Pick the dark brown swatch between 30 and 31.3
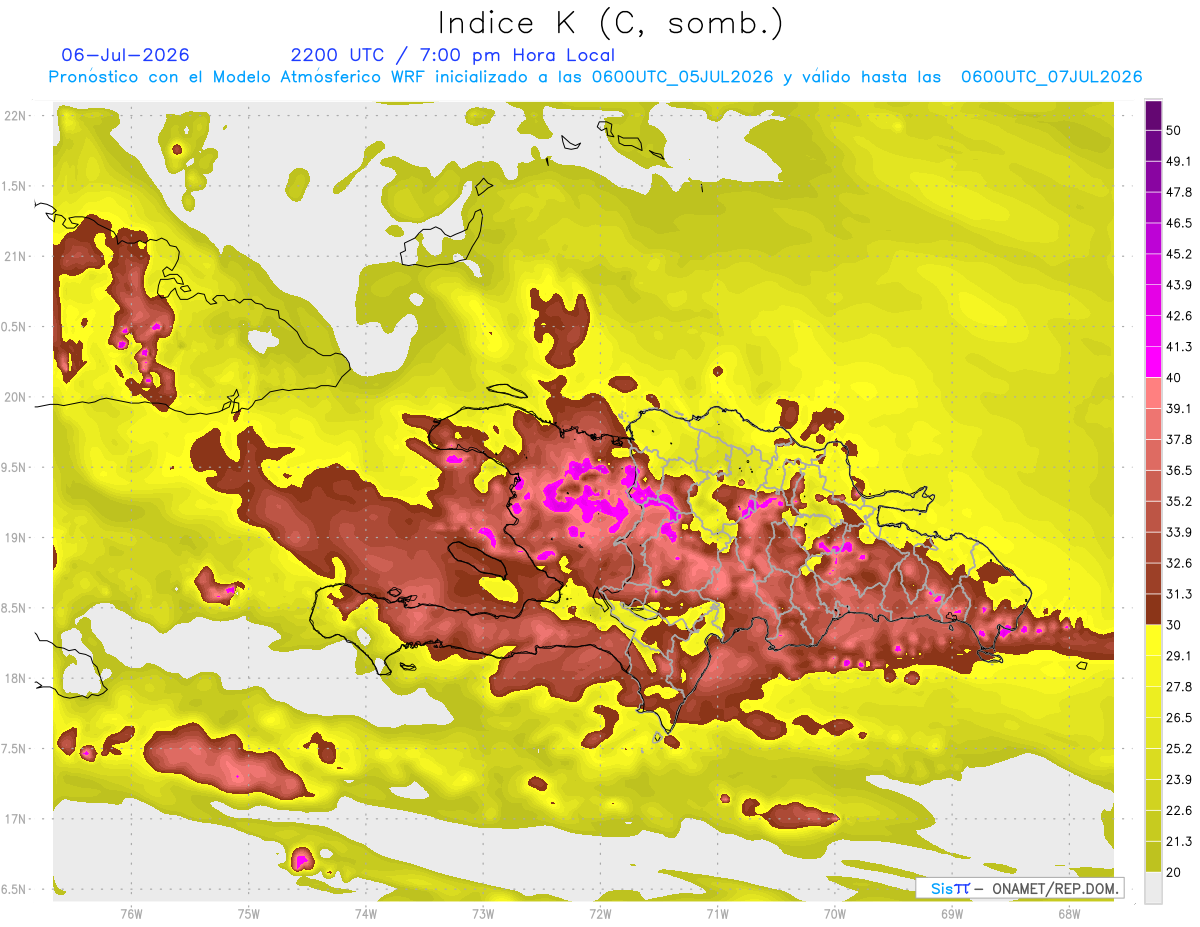Viewport: 1200px width, 927px height. pos(1153,609)
